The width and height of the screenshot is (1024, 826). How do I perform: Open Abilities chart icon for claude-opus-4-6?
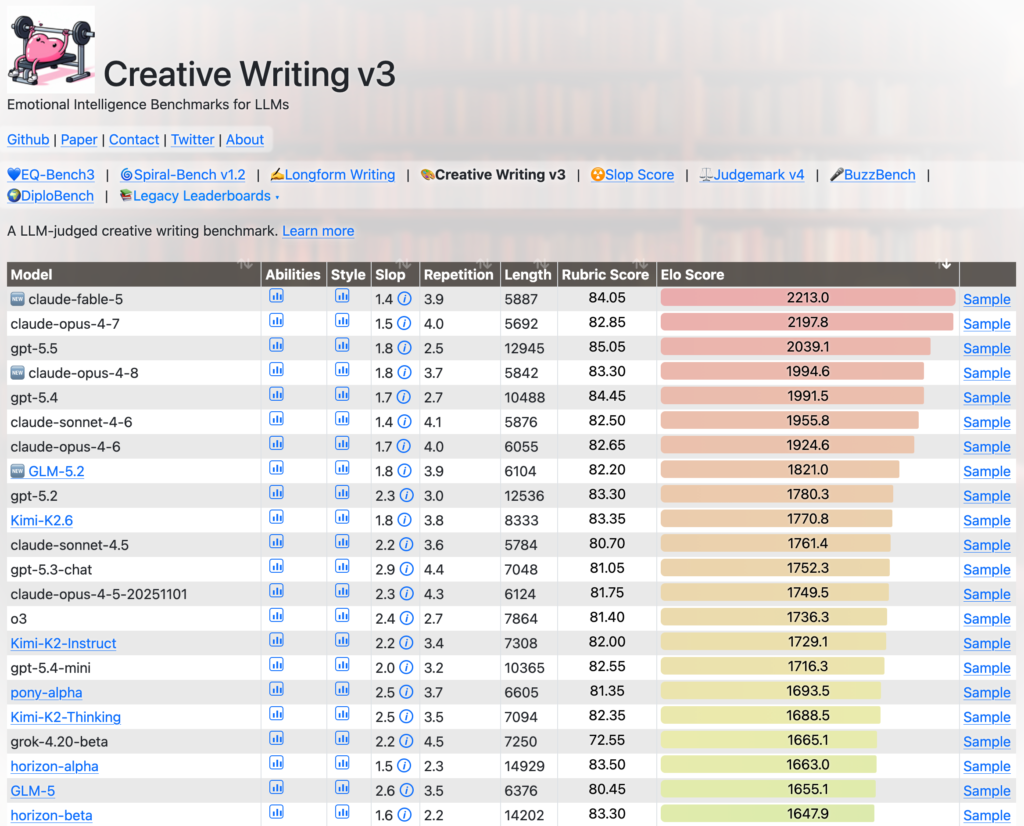click(x=276, y=444)
